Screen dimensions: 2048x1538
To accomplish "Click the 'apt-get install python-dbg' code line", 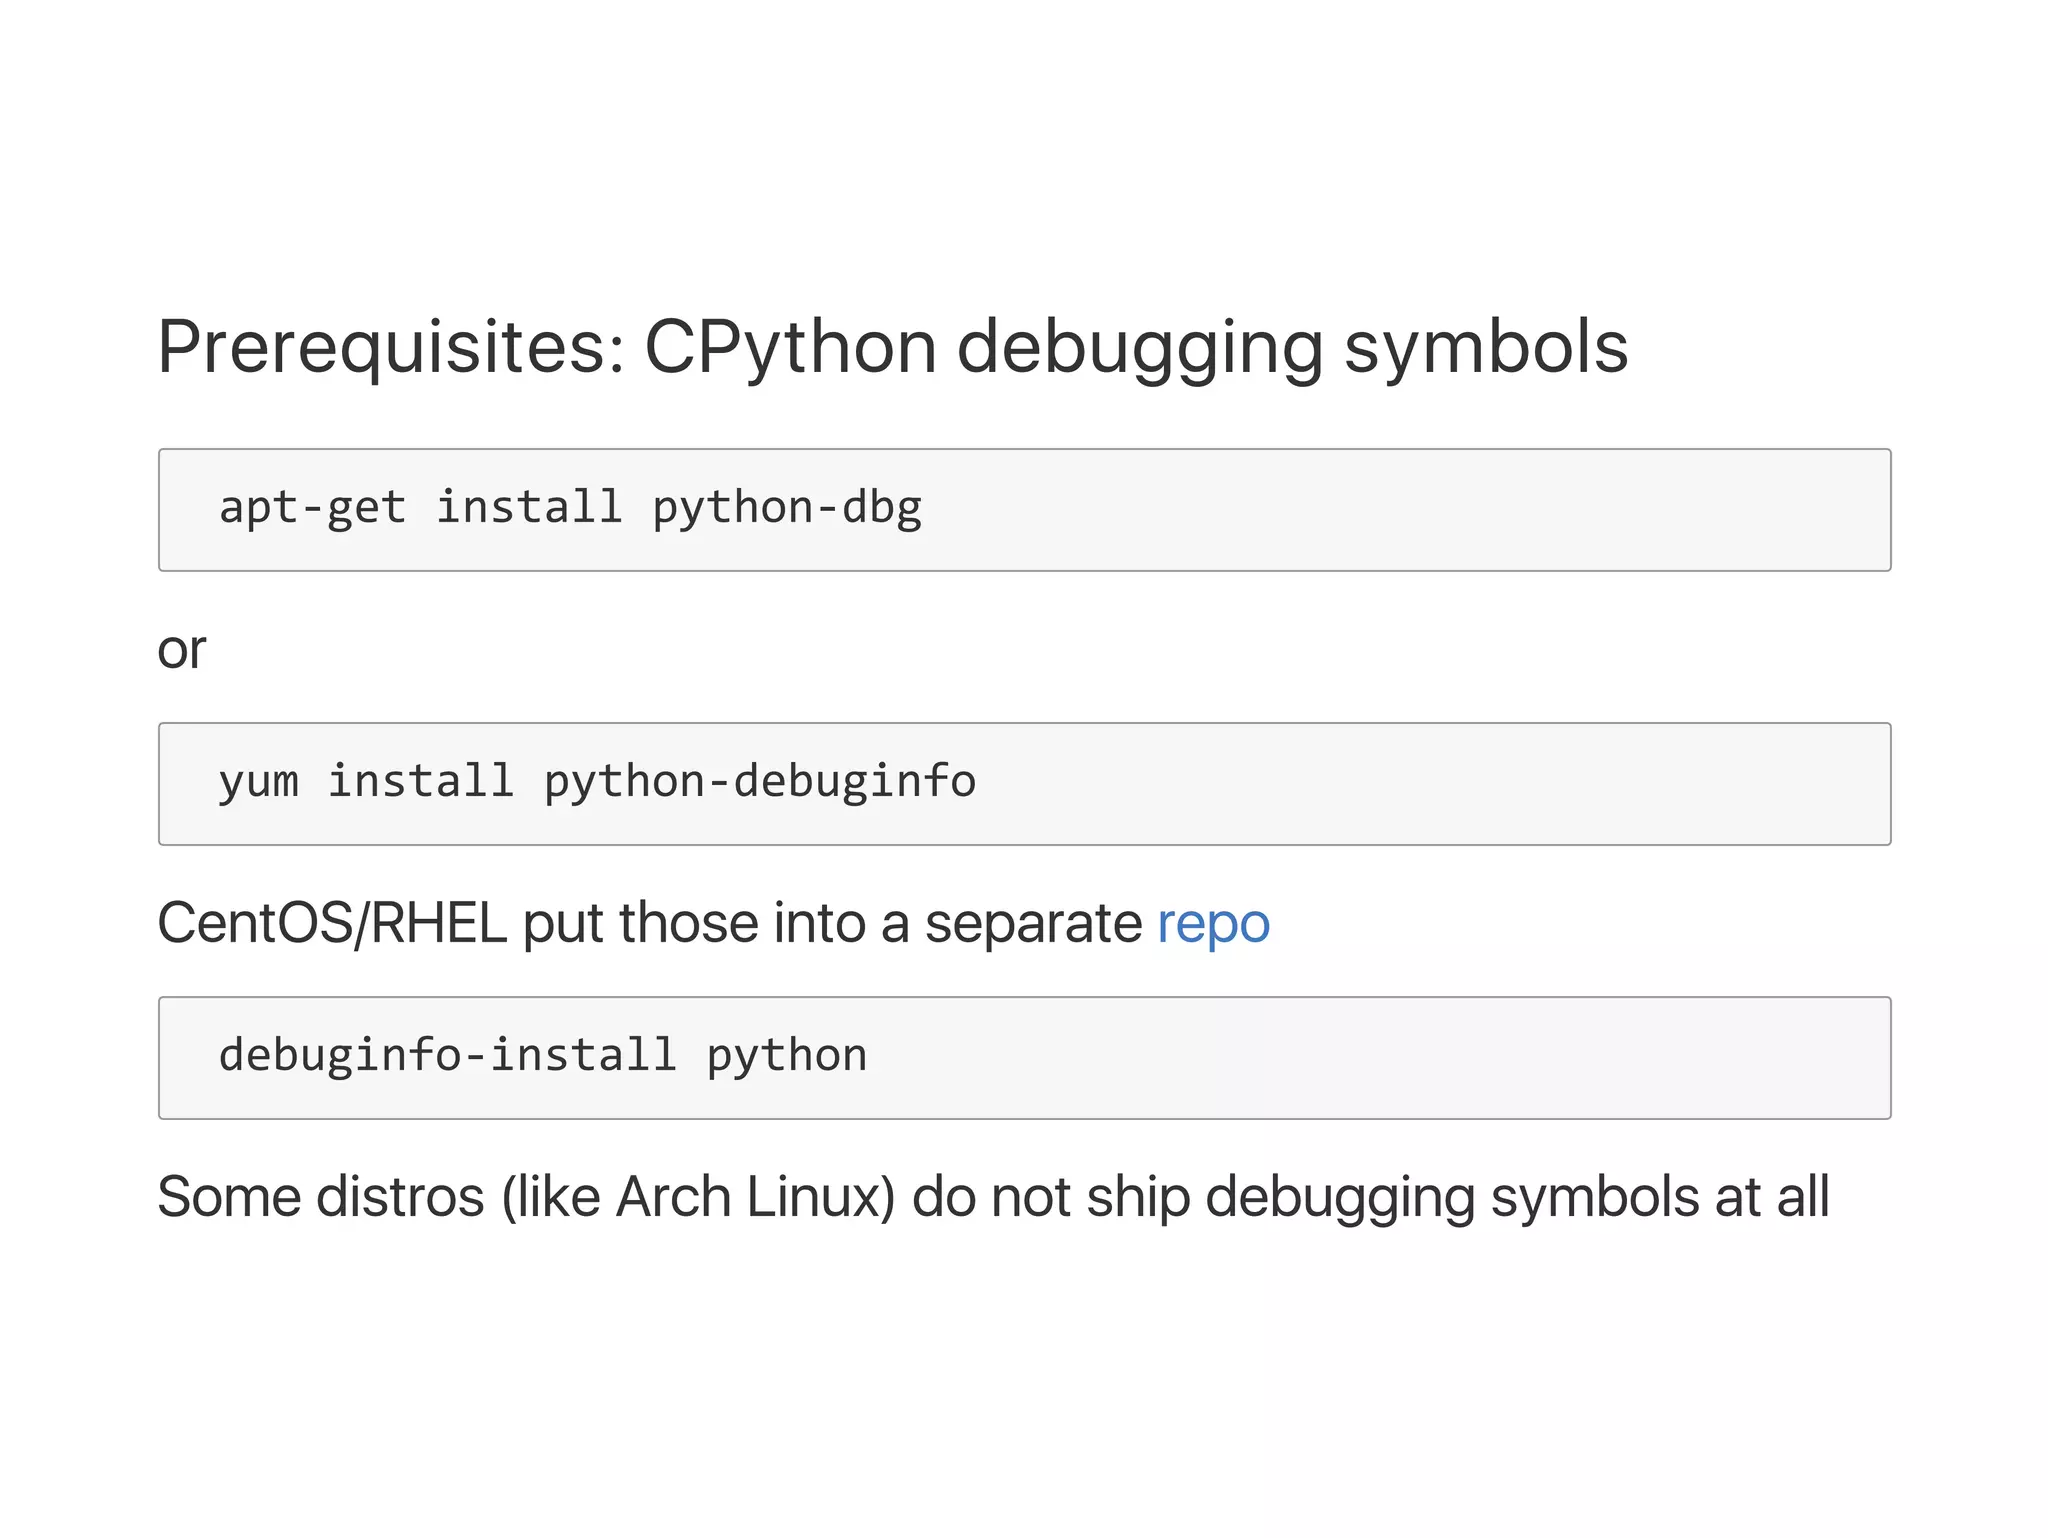I will tap(570, 508).
